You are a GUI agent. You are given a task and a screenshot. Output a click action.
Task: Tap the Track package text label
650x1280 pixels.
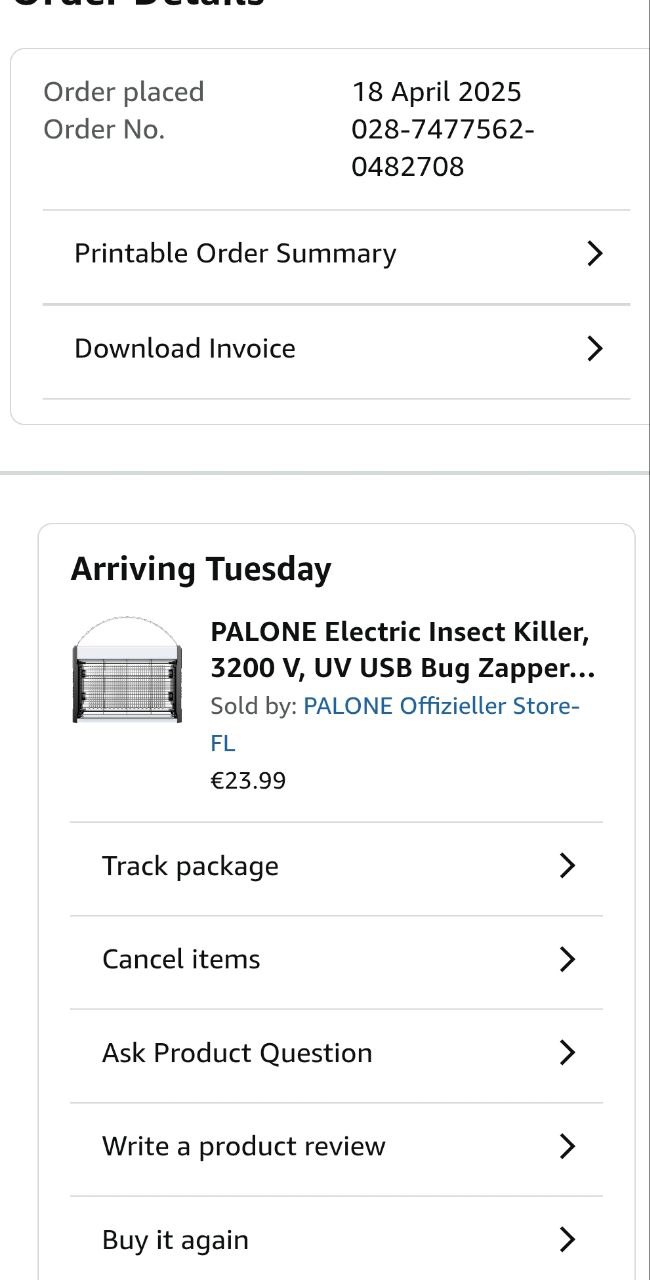pyautogui.click(x=190, y=866)
